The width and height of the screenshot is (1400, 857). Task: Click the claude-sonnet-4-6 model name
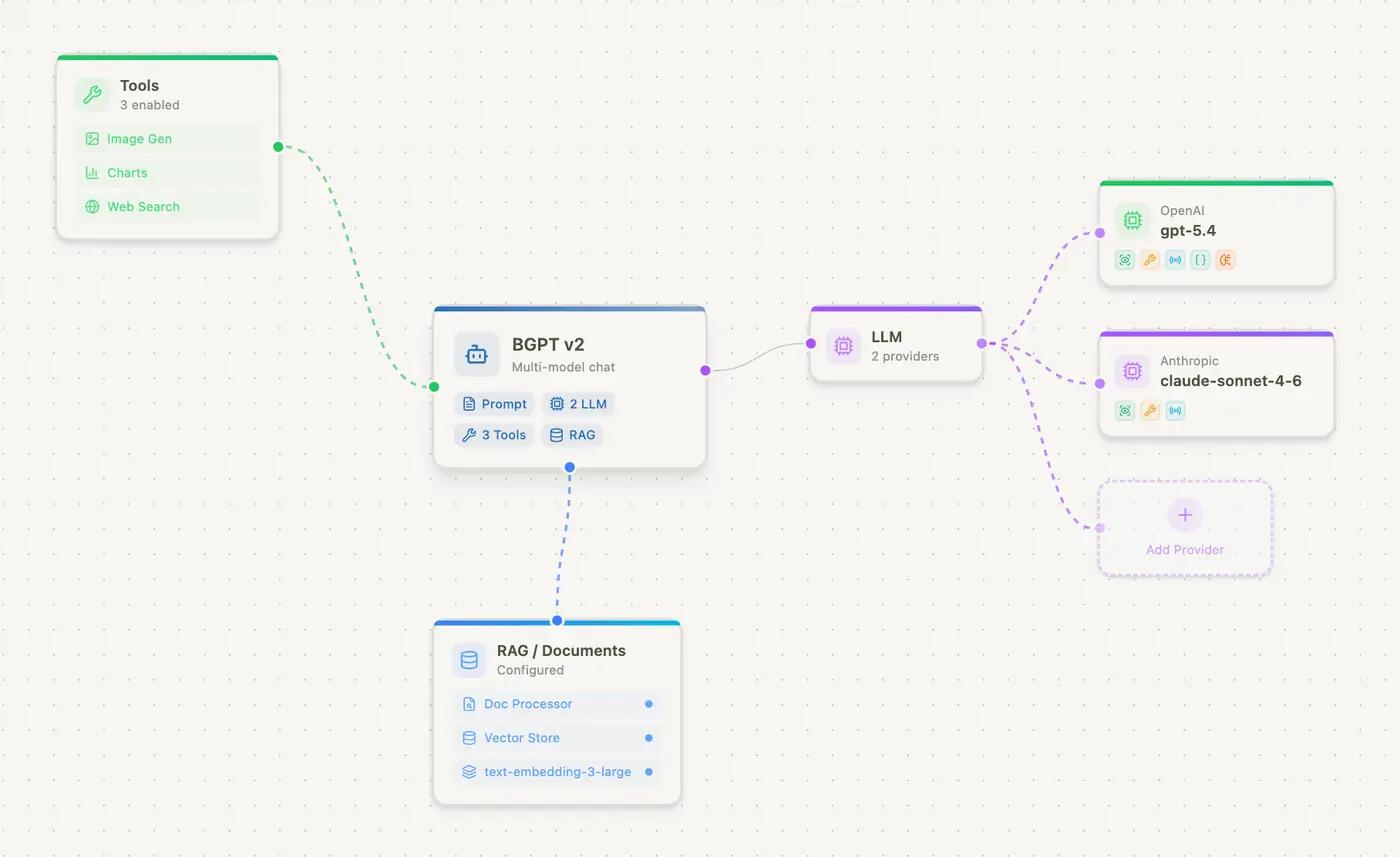coord(1231,381)
